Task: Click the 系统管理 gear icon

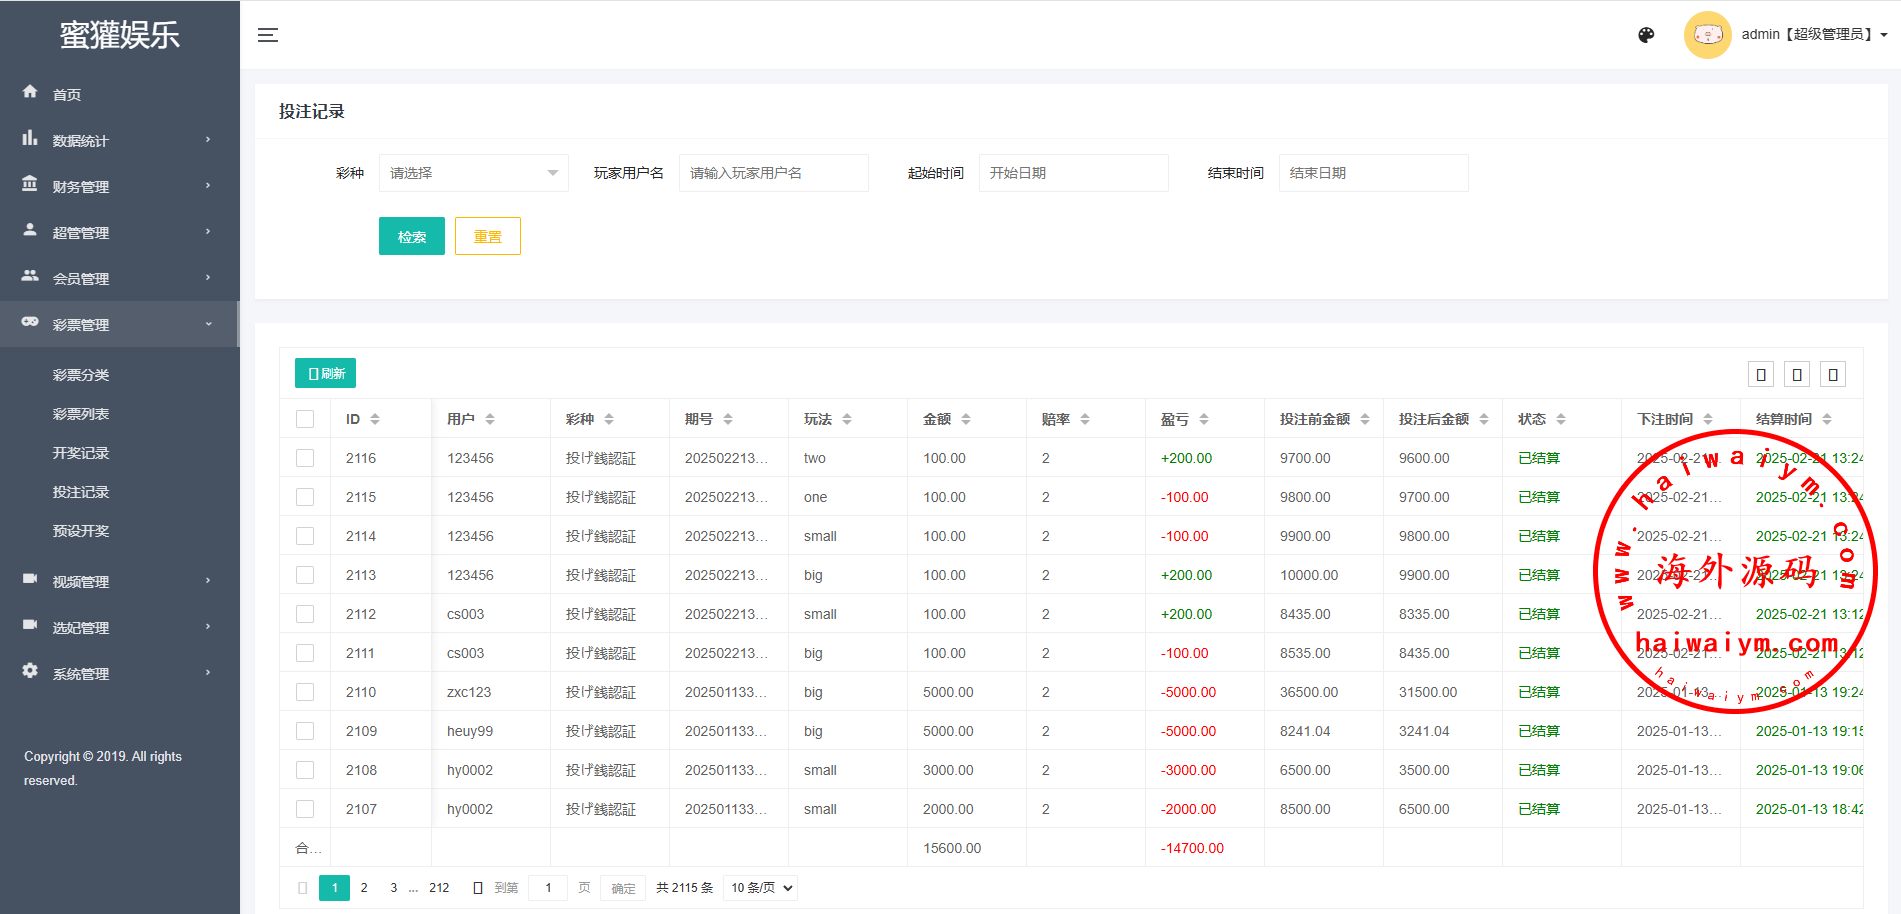Action: [30, 671]
